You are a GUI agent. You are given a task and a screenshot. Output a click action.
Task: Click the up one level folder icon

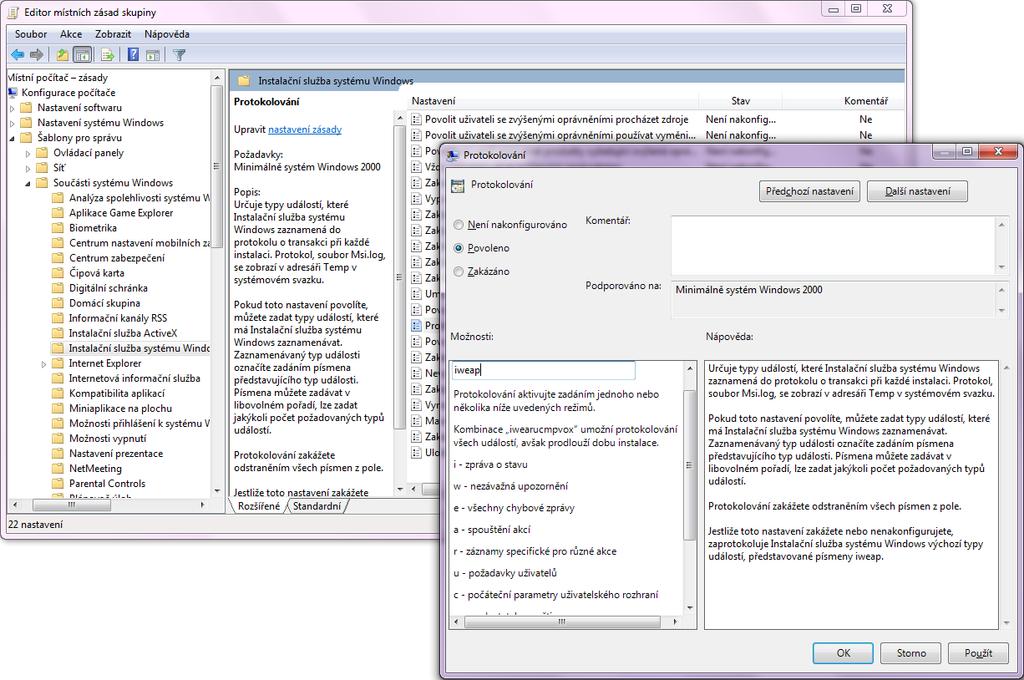62,55
